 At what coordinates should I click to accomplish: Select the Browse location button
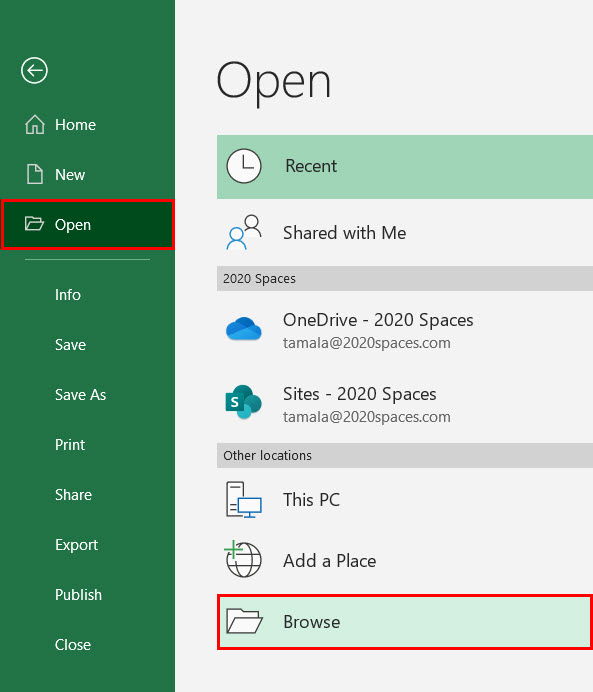click(x=405, y=622)
